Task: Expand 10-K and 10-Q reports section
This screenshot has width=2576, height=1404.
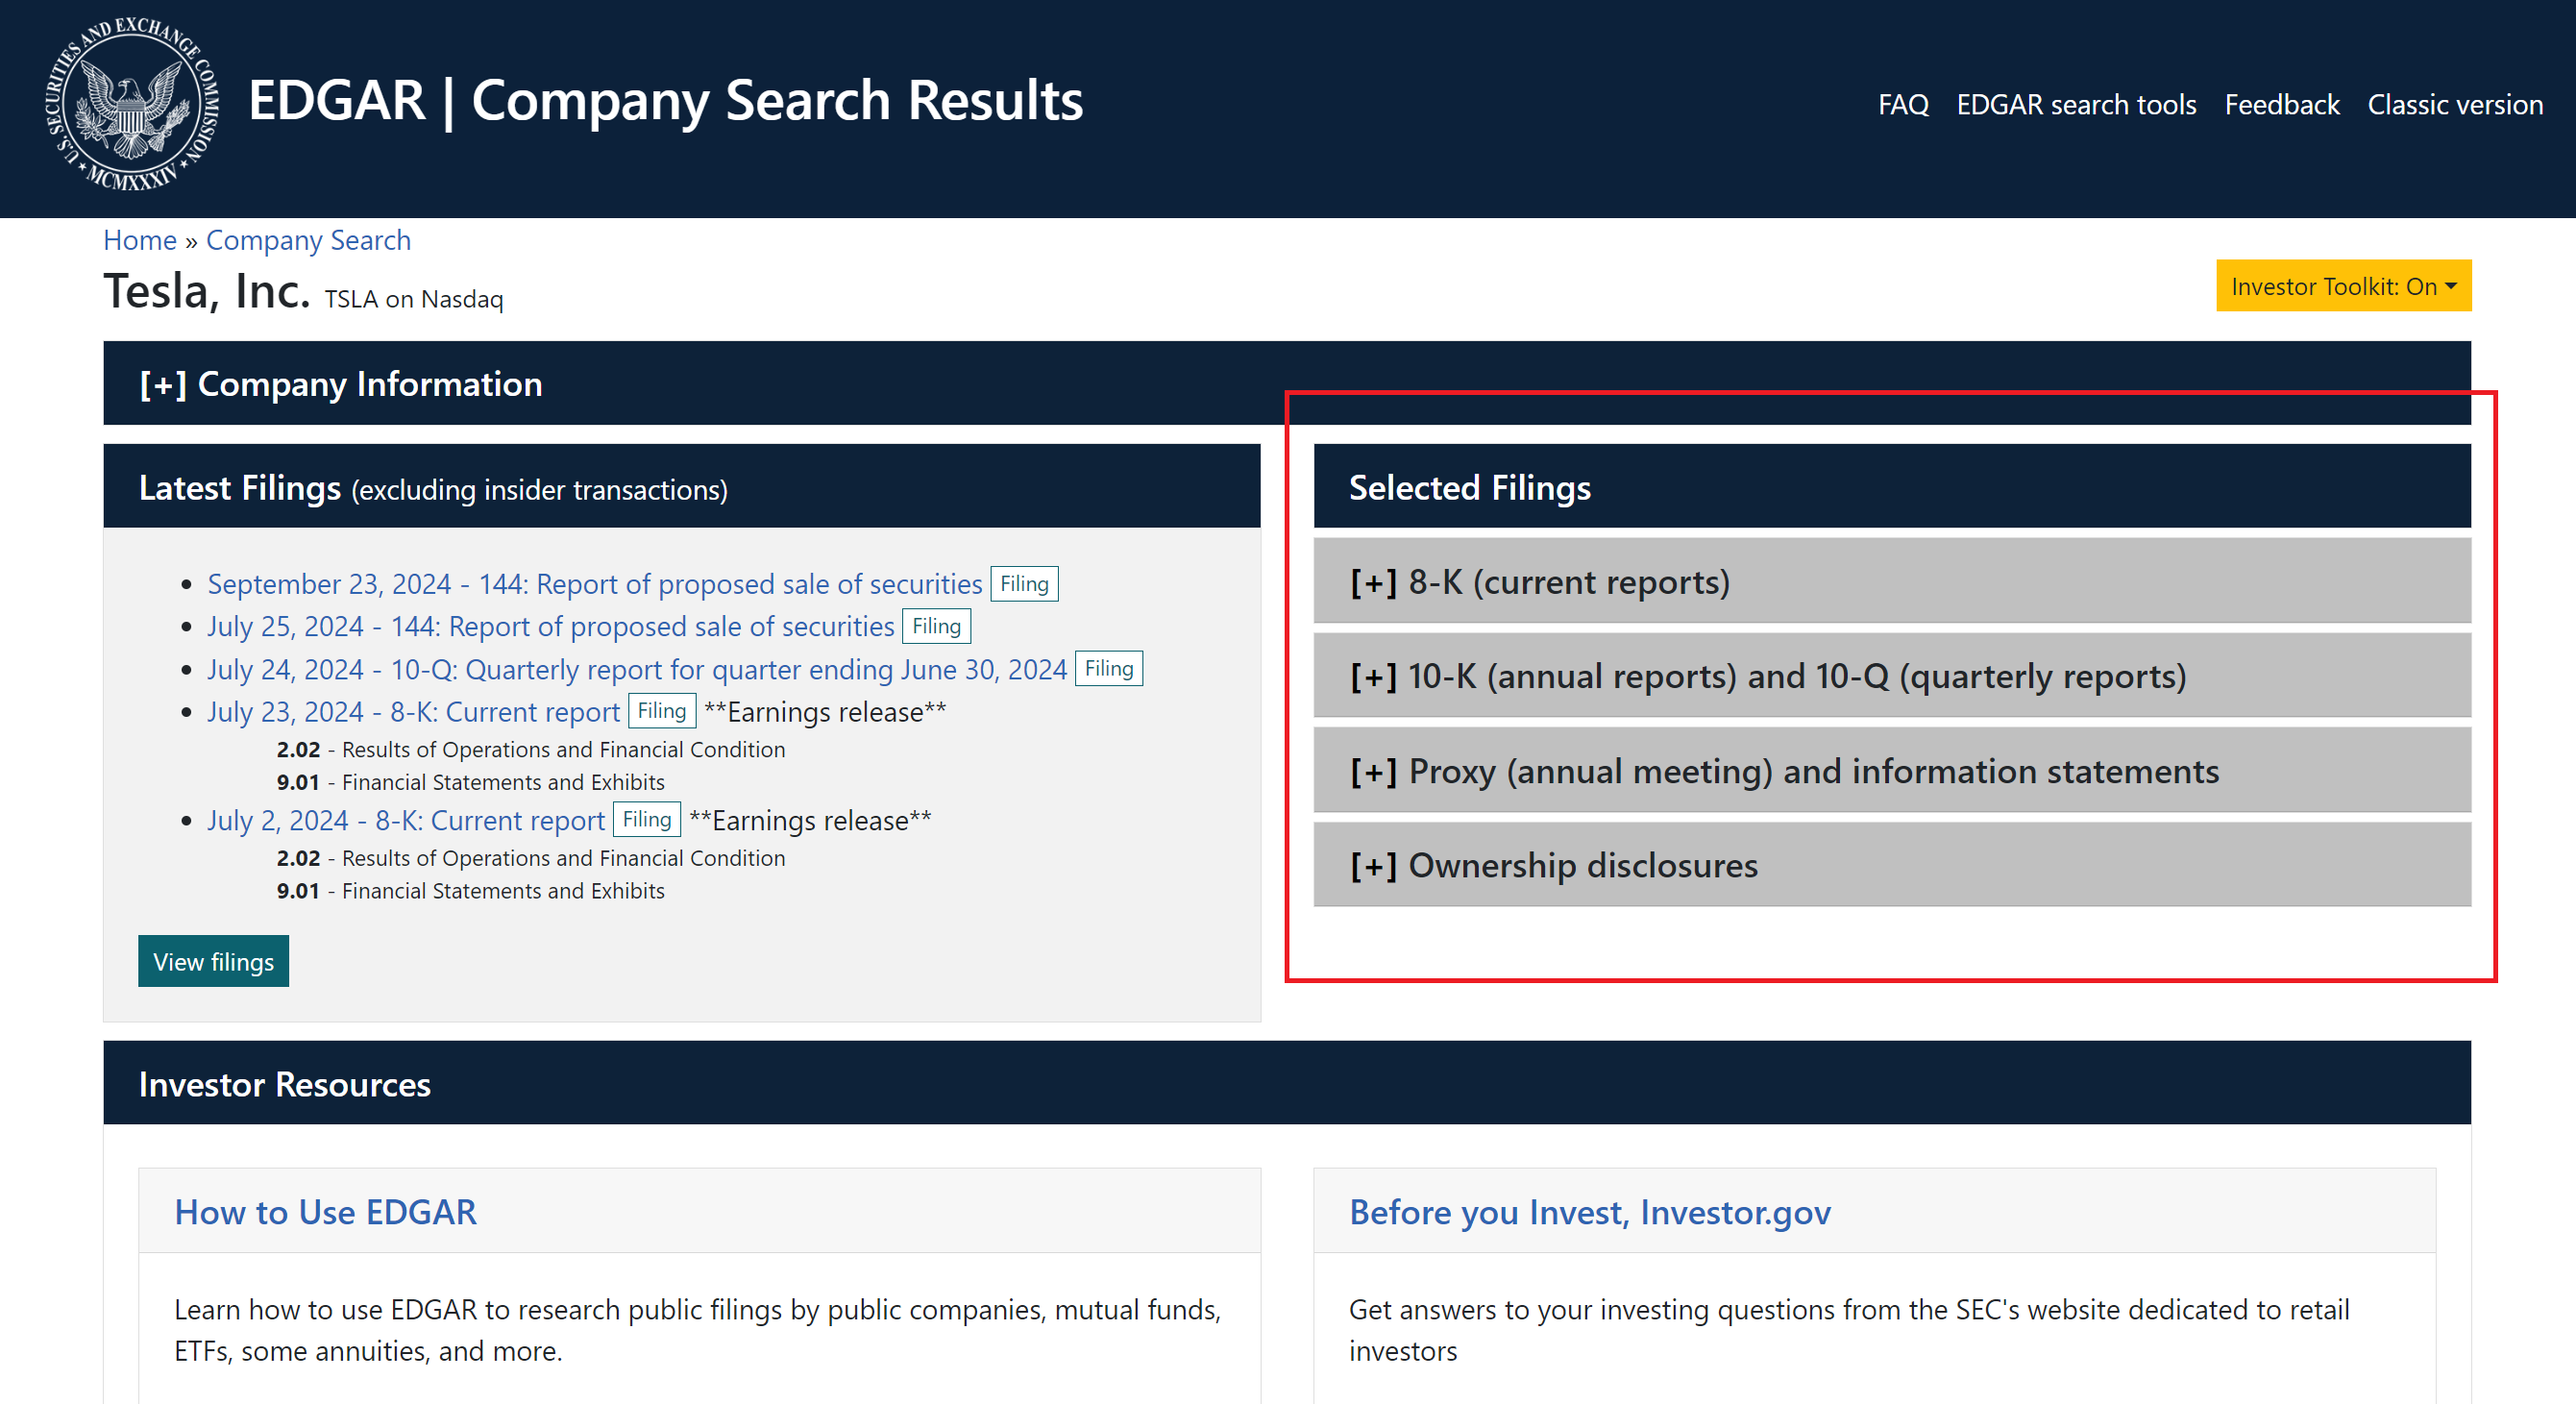Action: (1767, 677)
